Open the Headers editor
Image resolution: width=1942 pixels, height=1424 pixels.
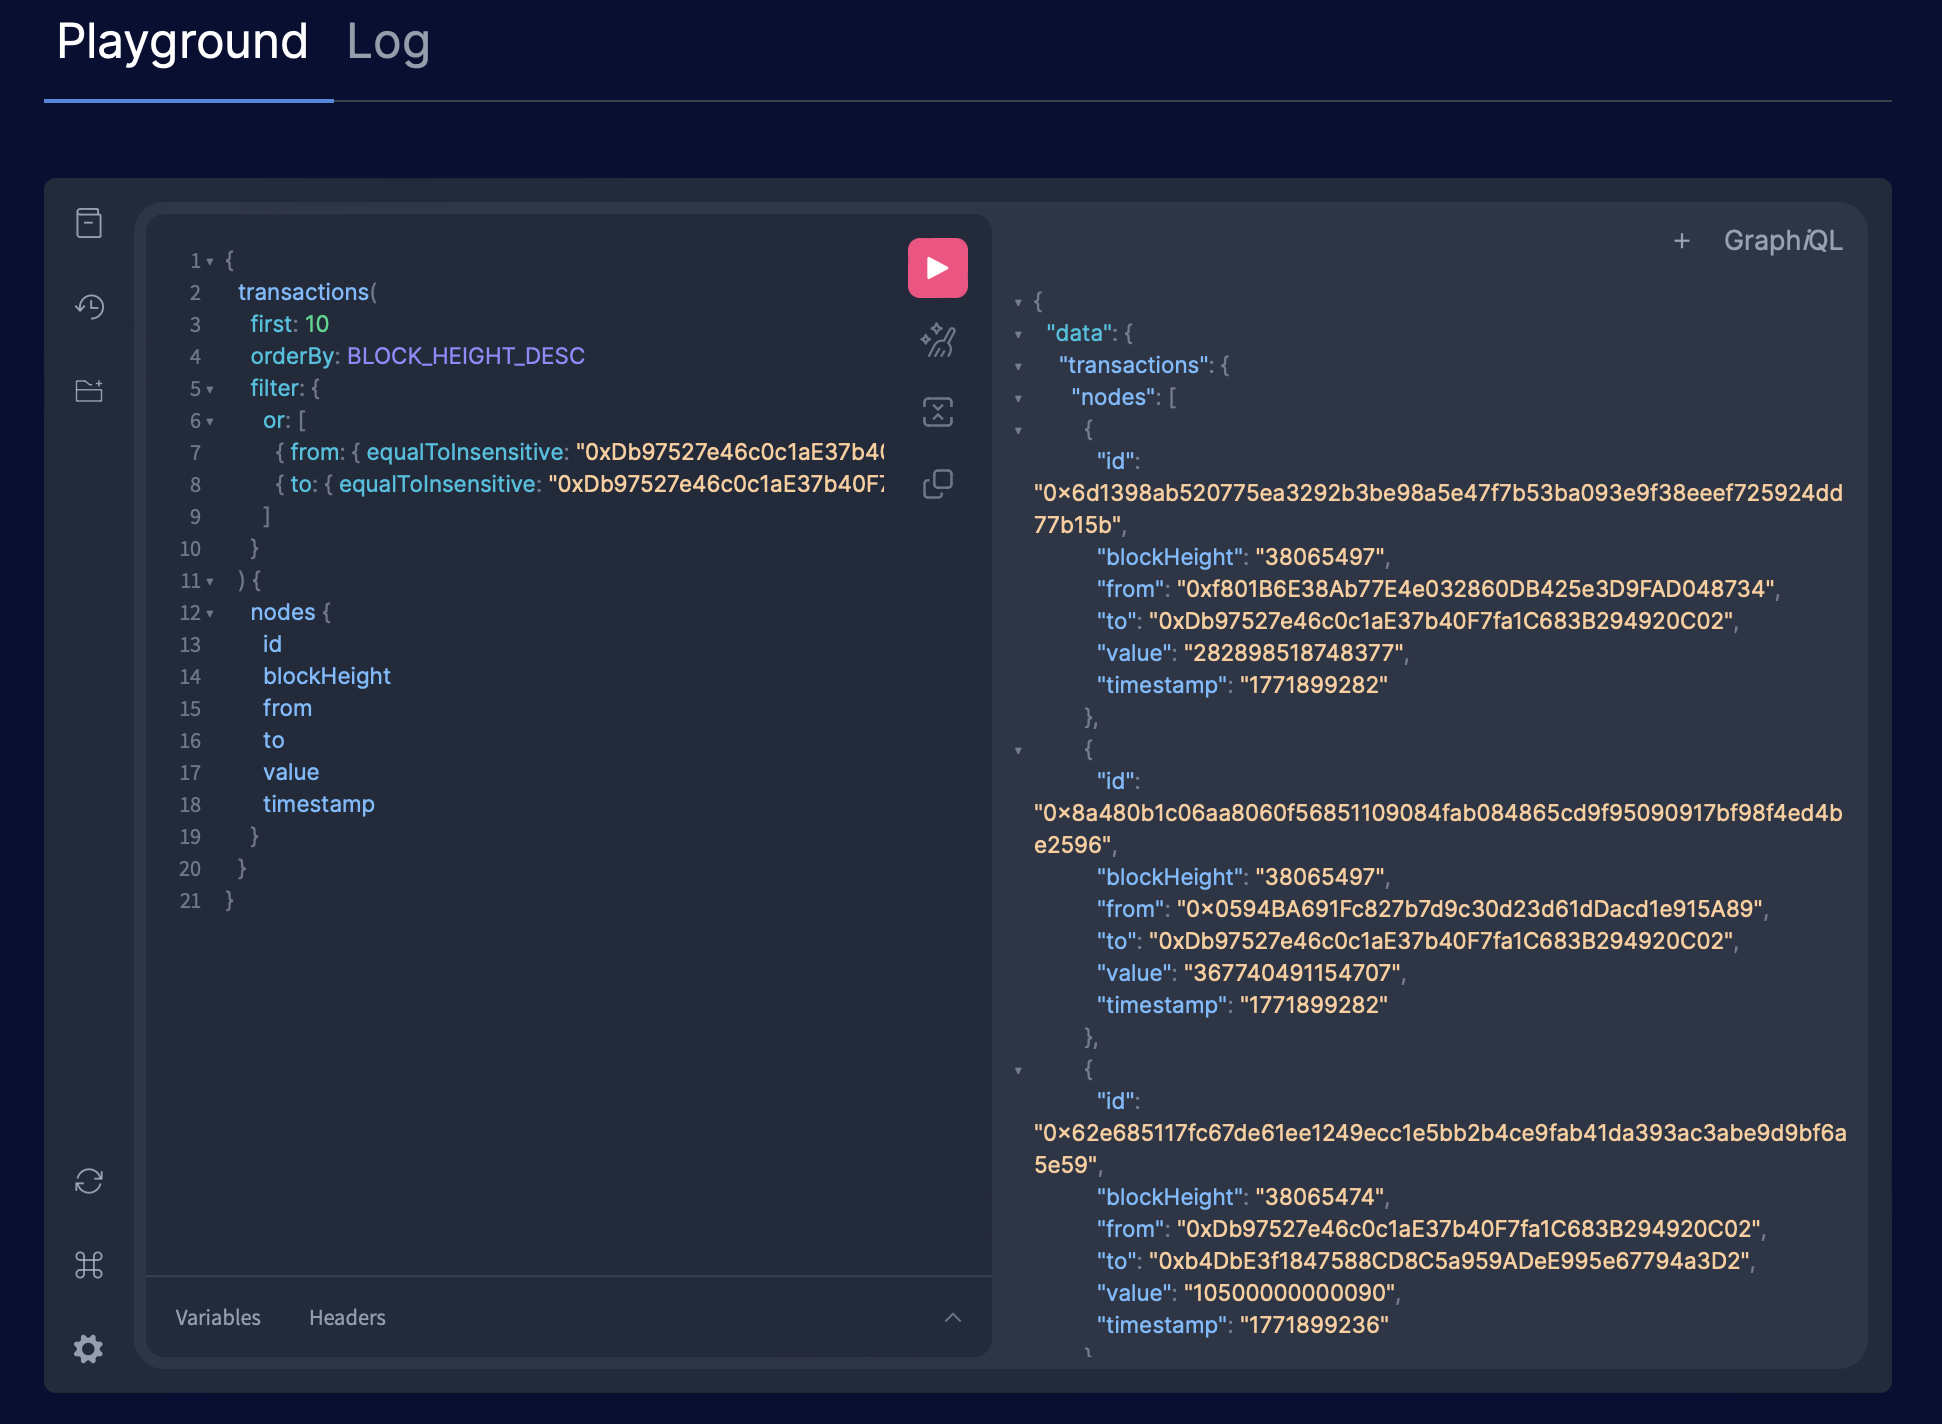[347, 1317]
